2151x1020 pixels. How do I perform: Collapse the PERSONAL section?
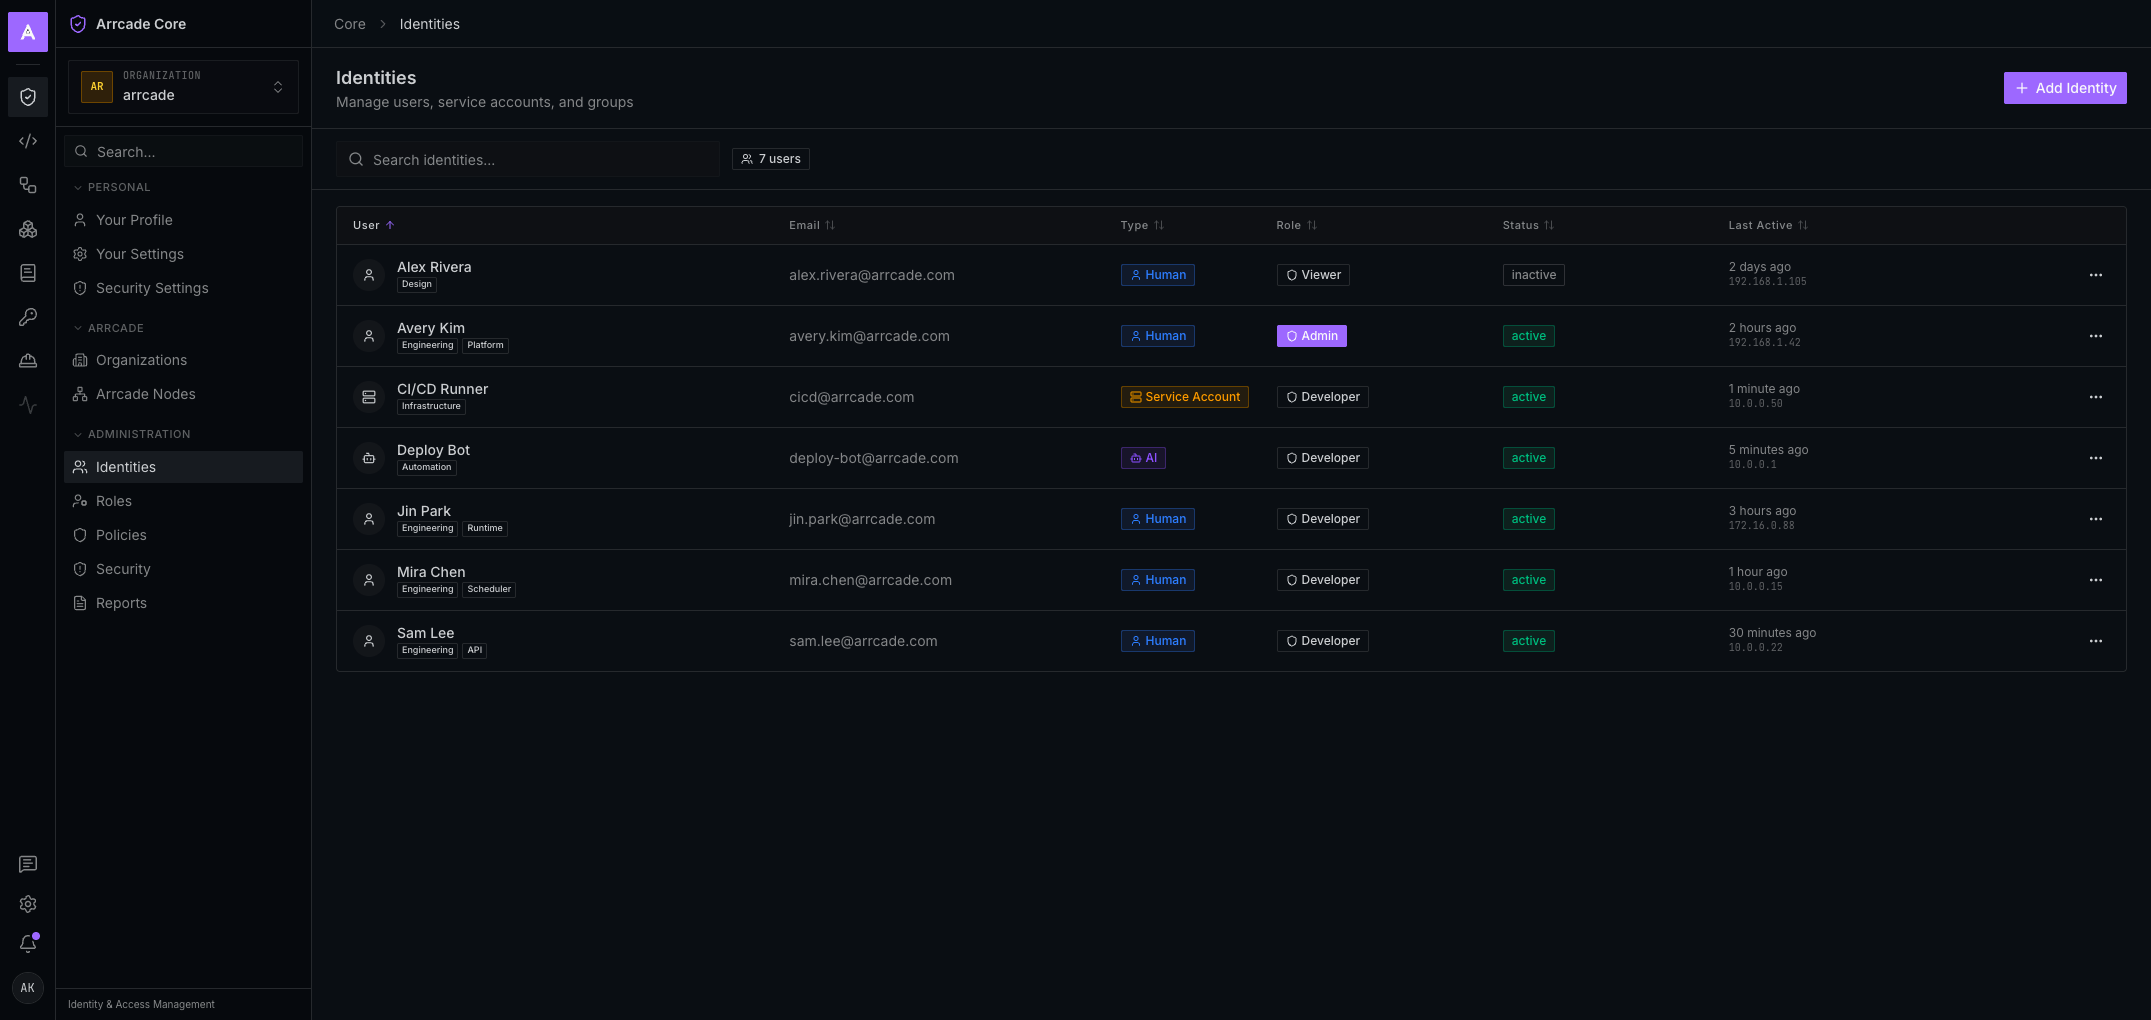[112, 187]
